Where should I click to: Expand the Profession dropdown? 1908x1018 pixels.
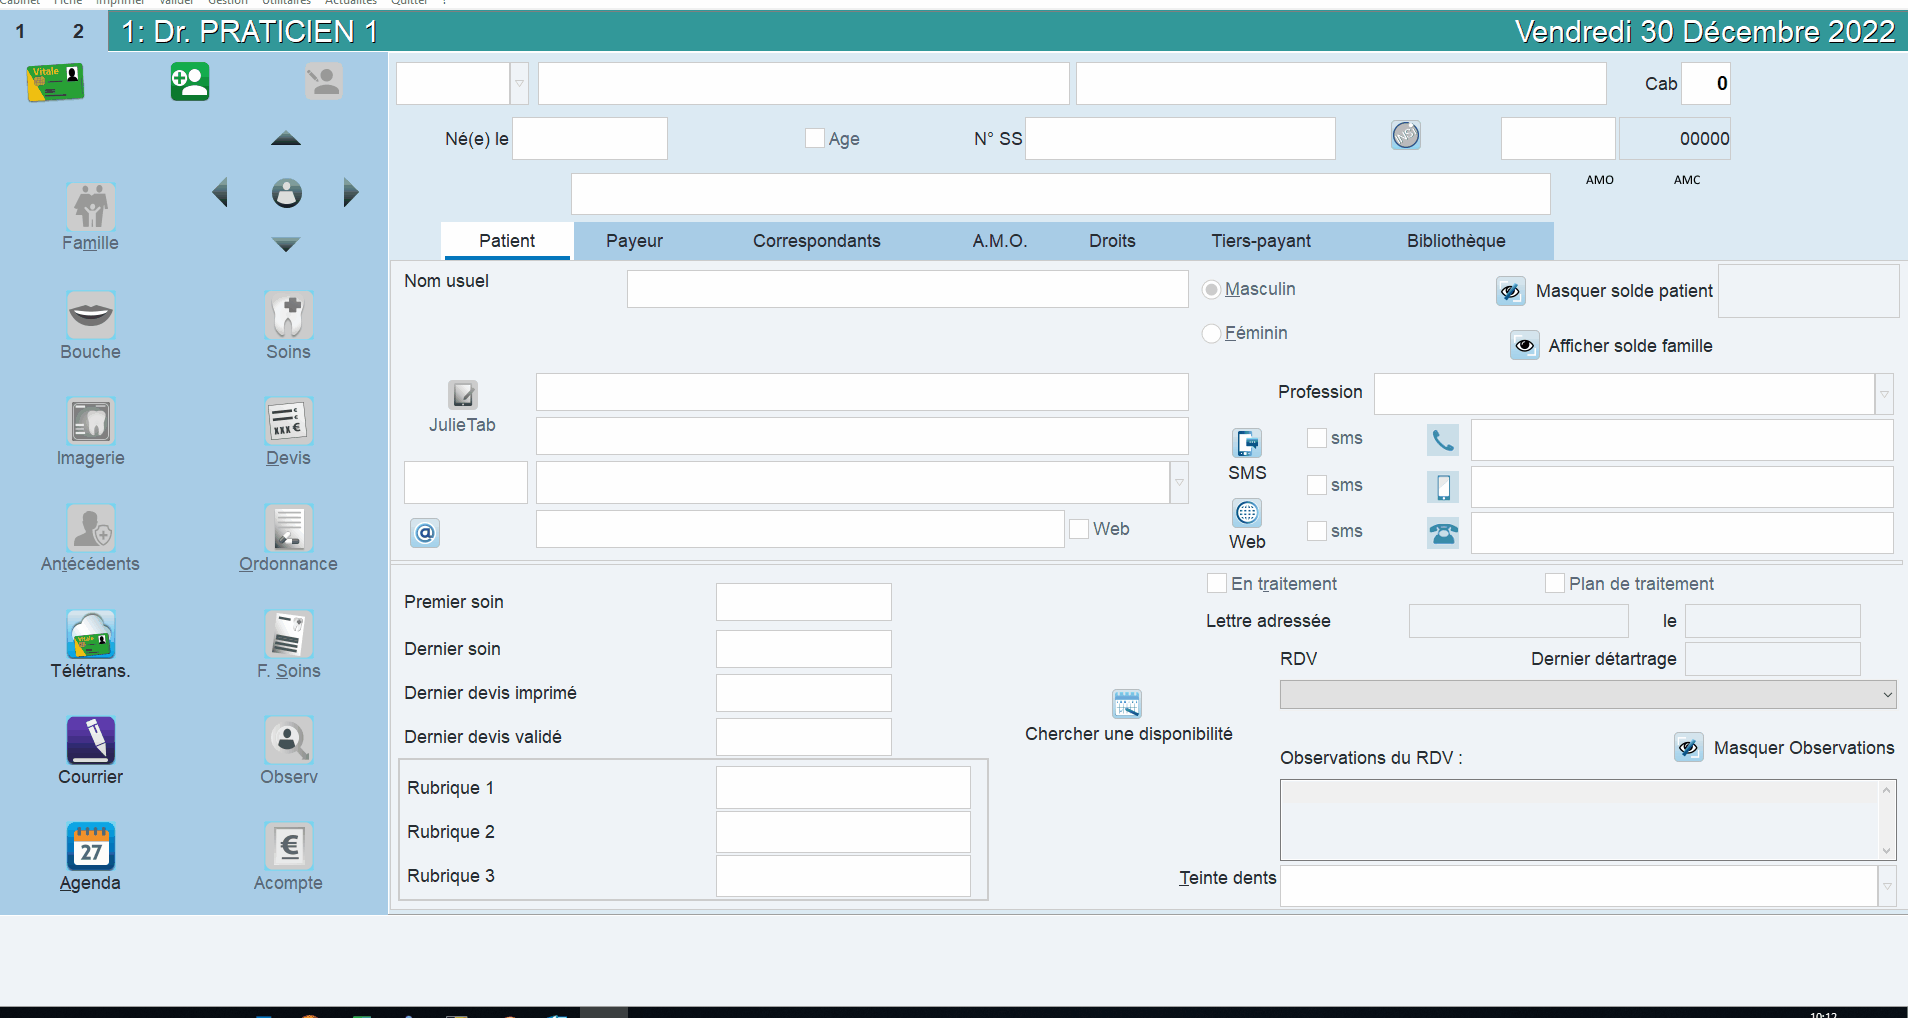[x=1884, y=394]
